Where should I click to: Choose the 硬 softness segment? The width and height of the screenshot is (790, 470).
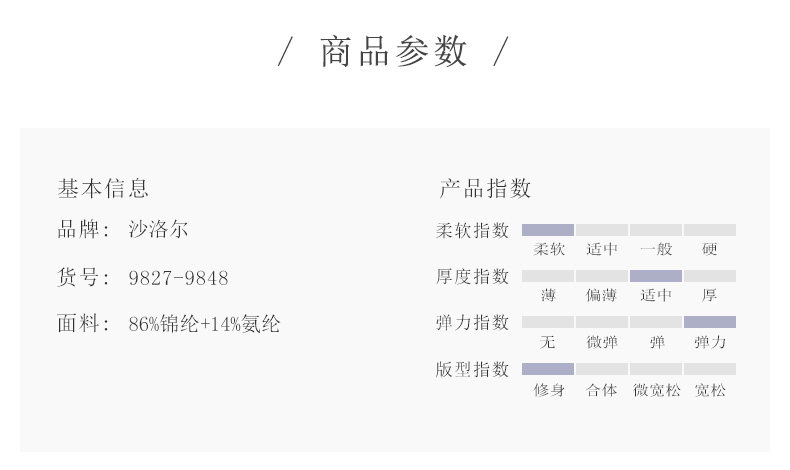coord(710,230)
